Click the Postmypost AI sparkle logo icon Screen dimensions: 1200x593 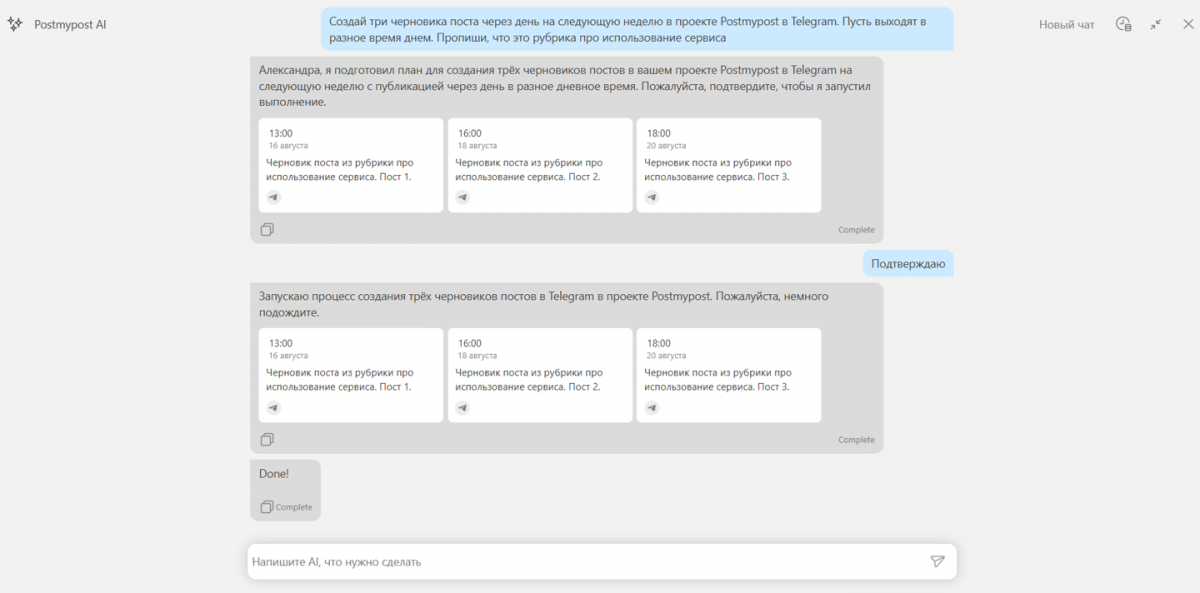tap(15, 24)
